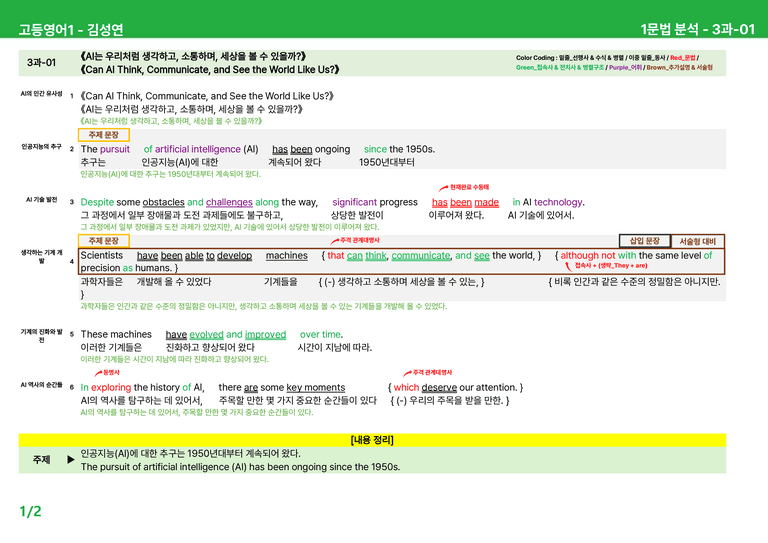Click the black triangle beside 주제

coord(71,460)
